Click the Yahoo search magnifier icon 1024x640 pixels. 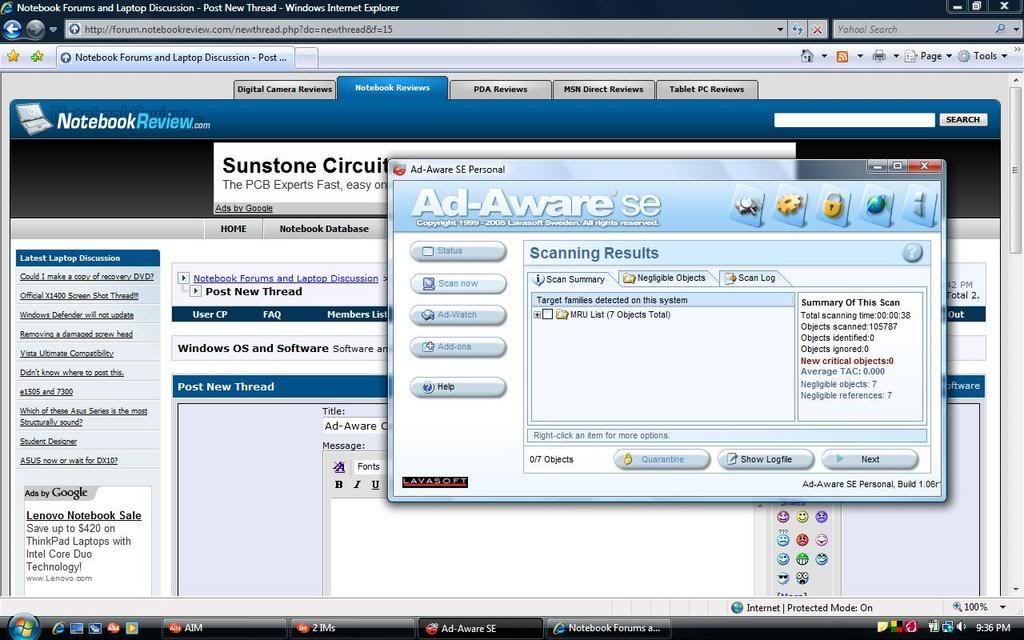pyautogui.click(x=1000, y=29)
